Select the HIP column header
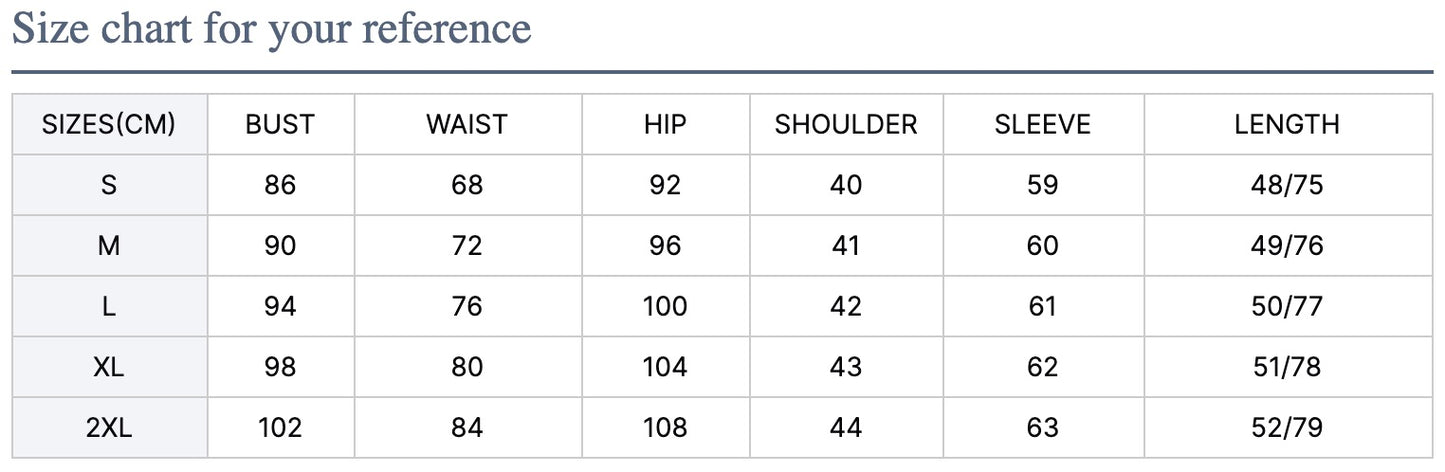 [x=665, y=125]
